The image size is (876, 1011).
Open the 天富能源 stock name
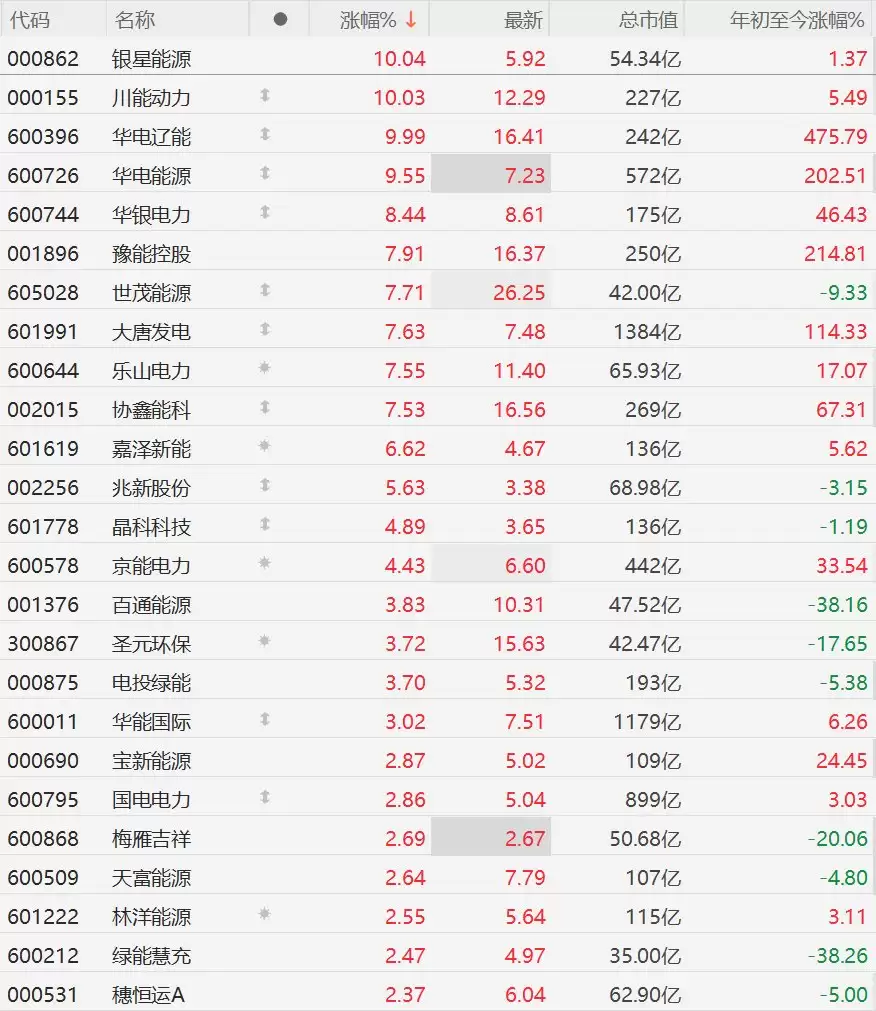(x=151, y=878)
